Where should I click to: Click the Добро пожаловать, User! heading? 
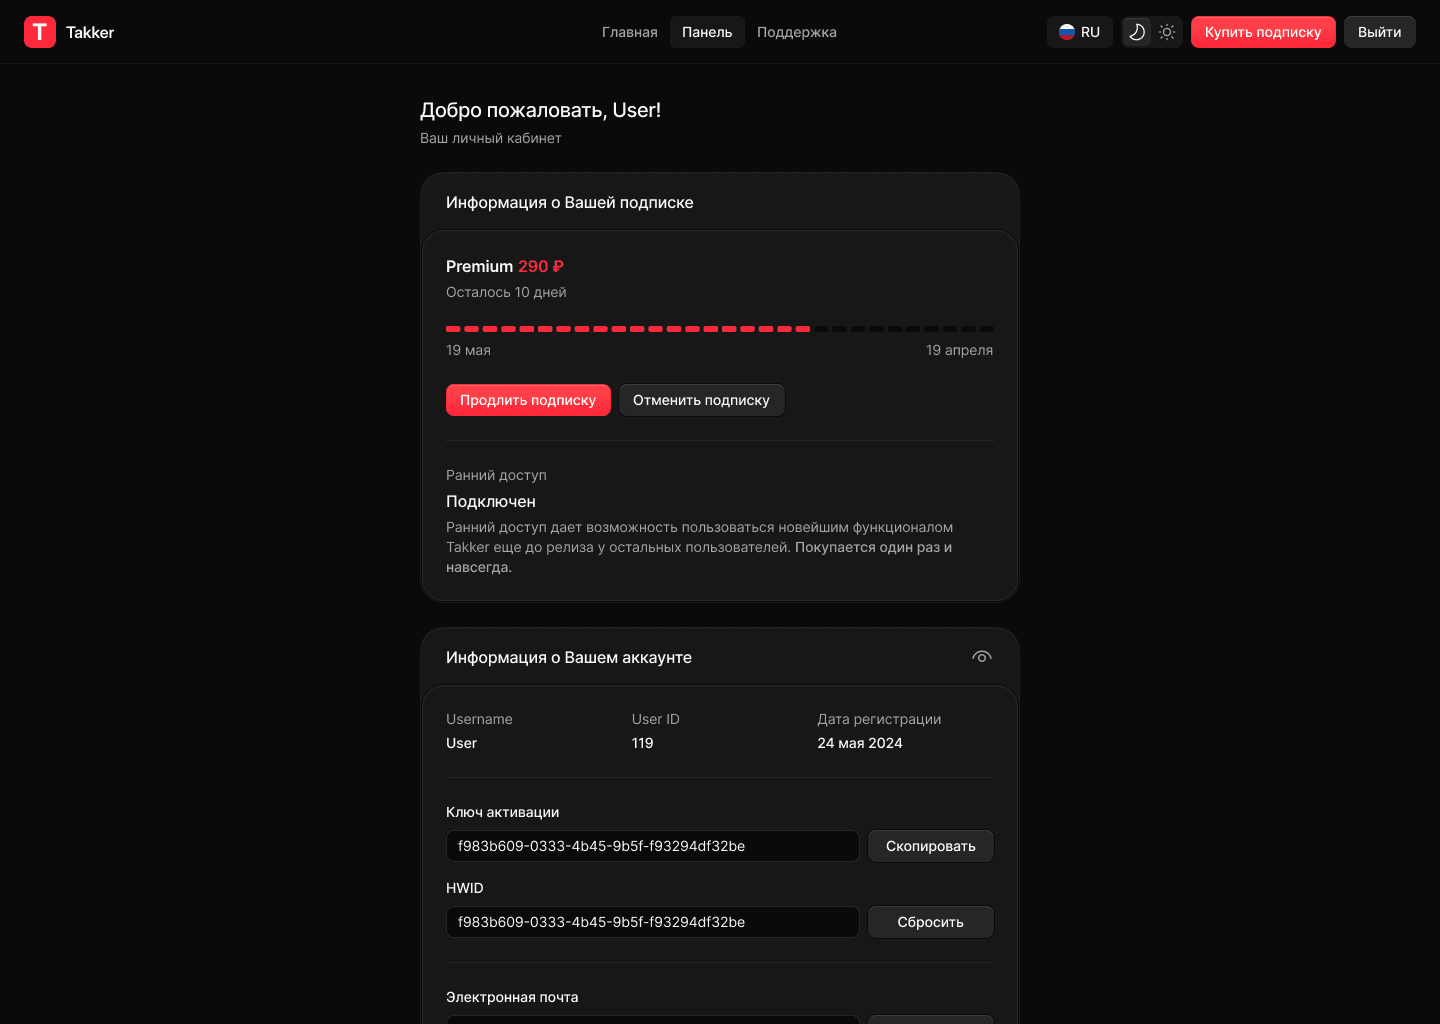[540, 110]
